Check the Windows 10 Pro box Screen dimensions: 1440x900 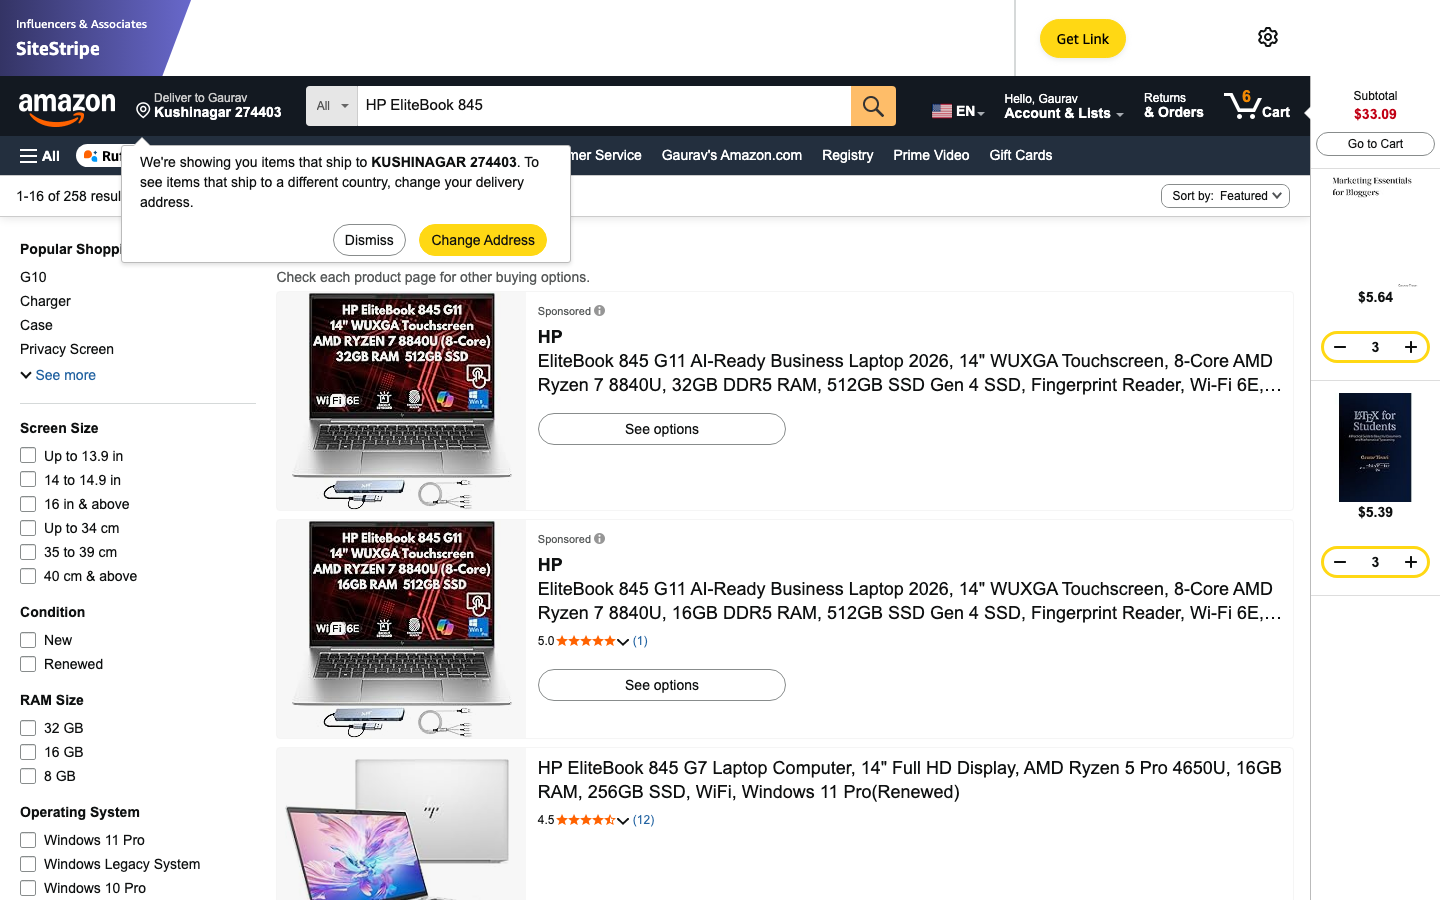click(28, 888)
